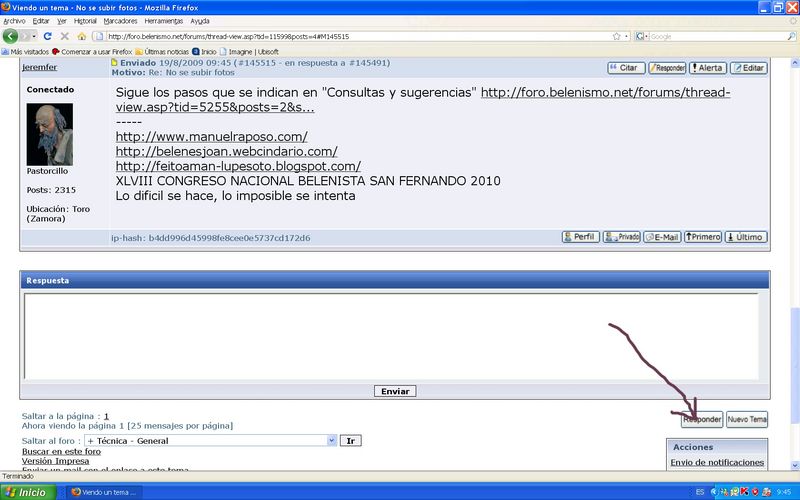The image size is (800, 500).
Task: Open the Windows Inicio start button
Action: pos(25,492)
